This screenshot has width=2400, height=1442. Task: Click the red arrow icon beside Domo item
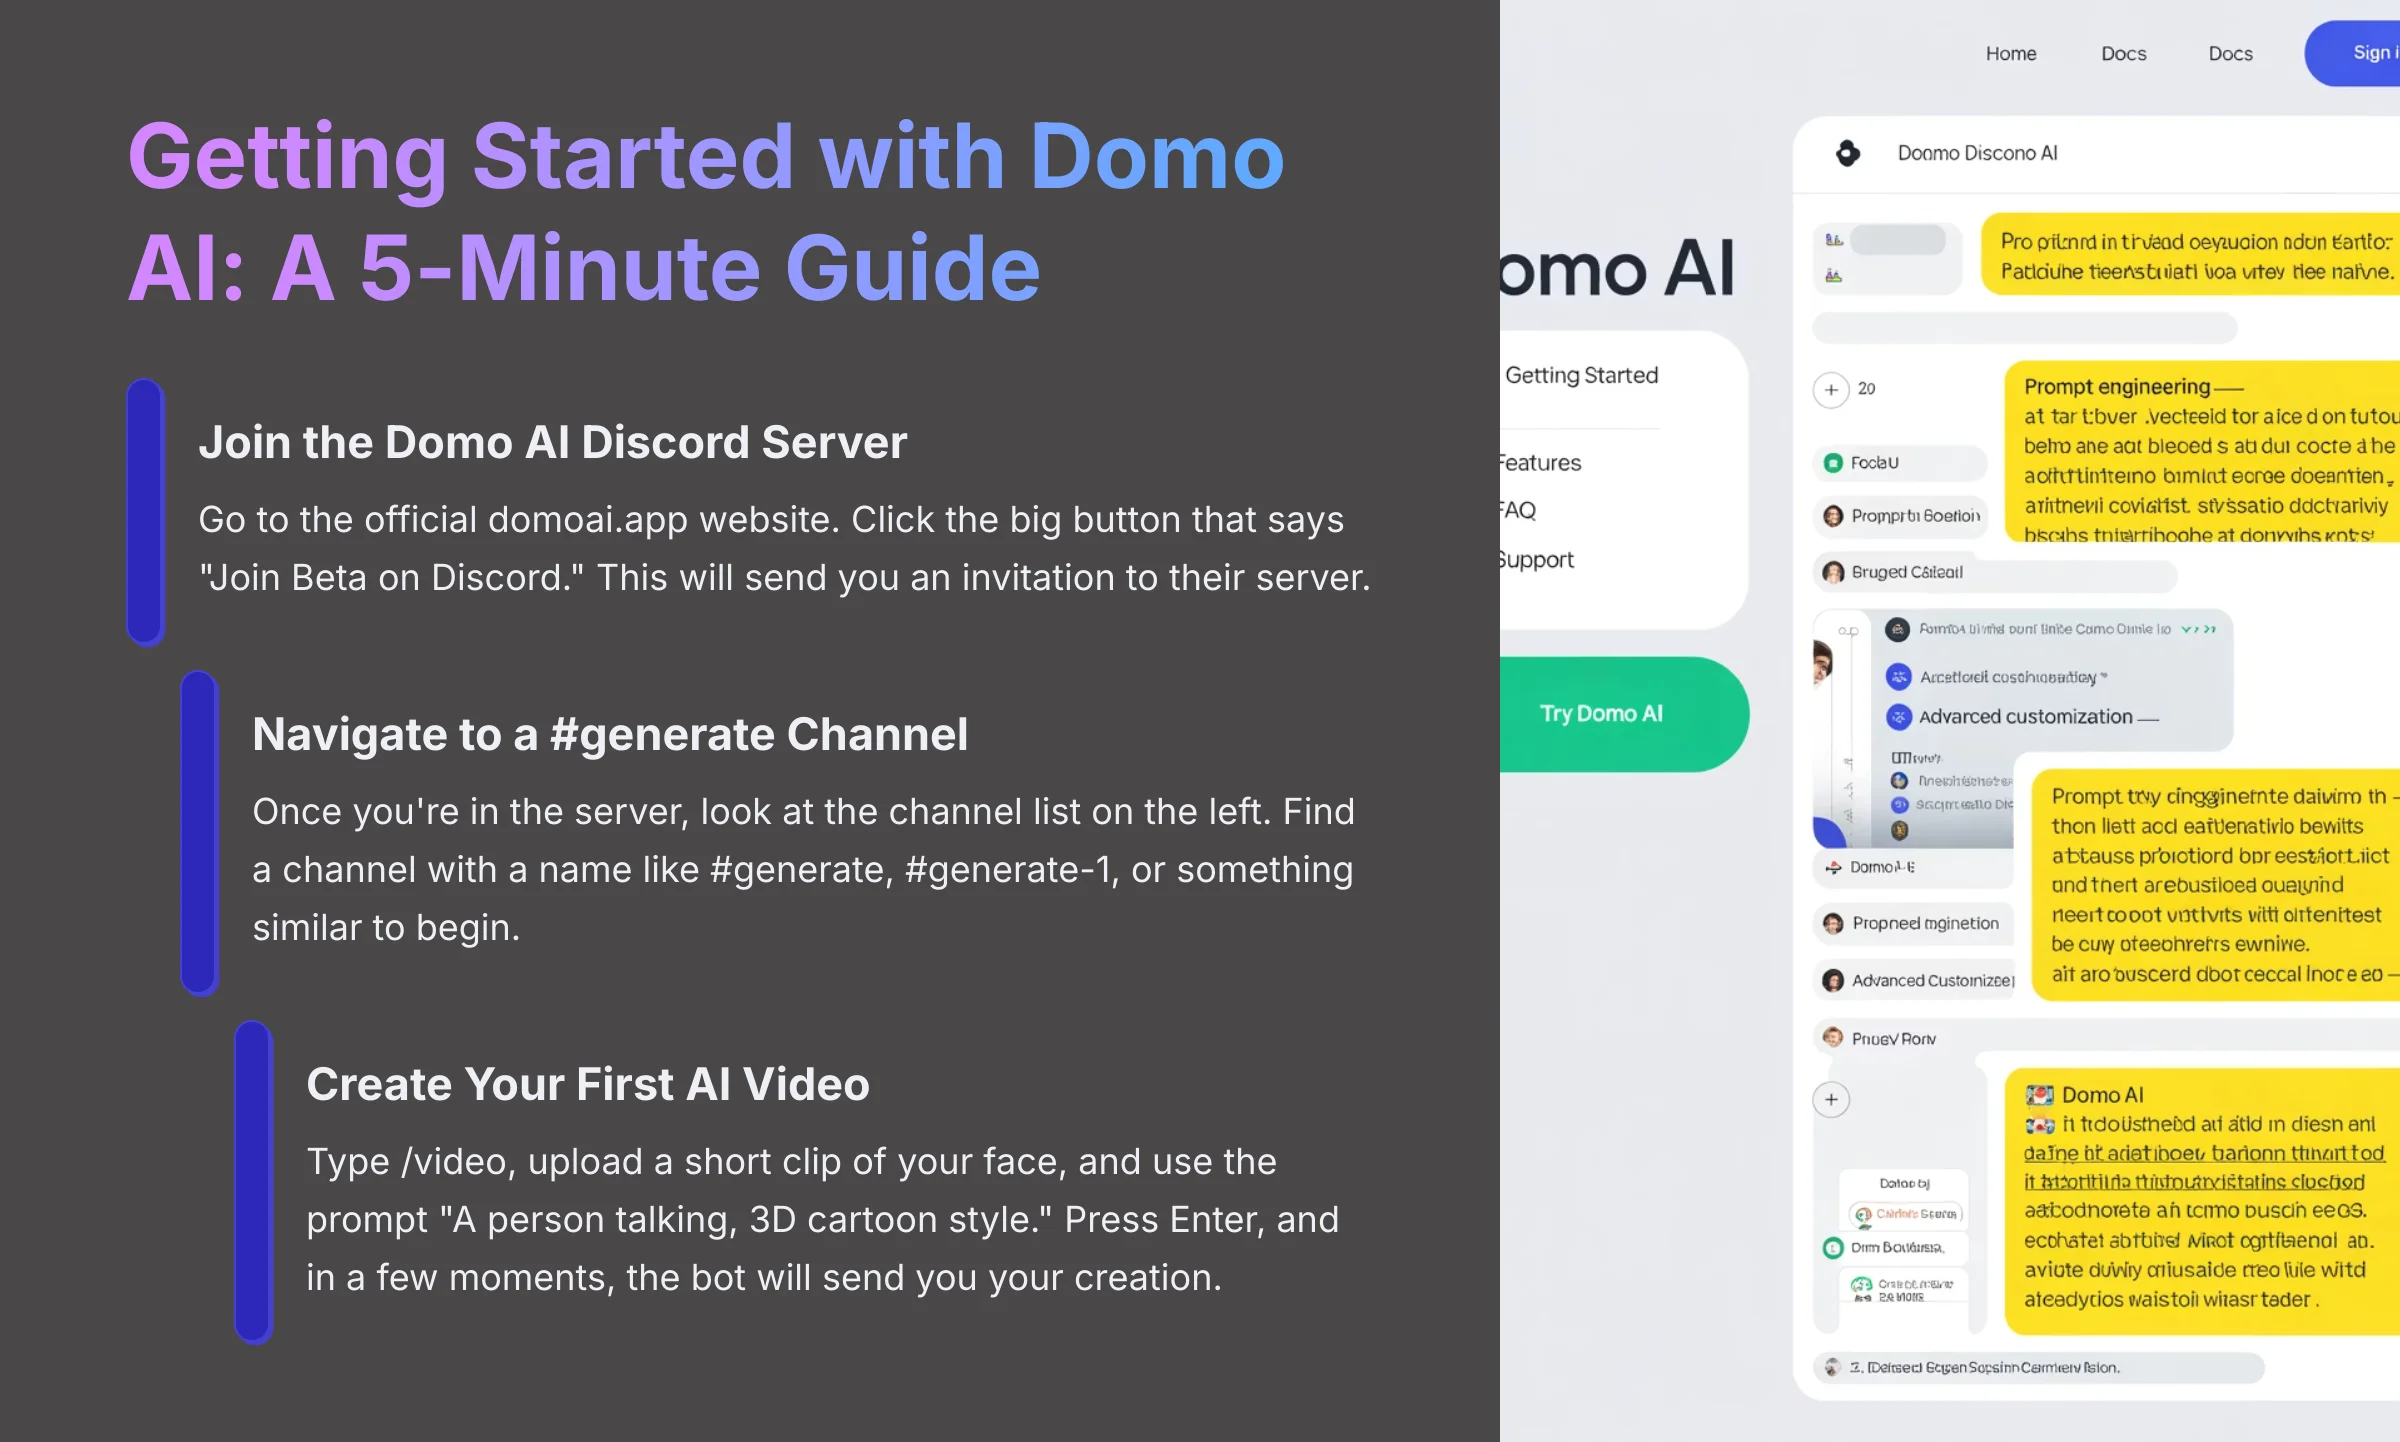1832,867
